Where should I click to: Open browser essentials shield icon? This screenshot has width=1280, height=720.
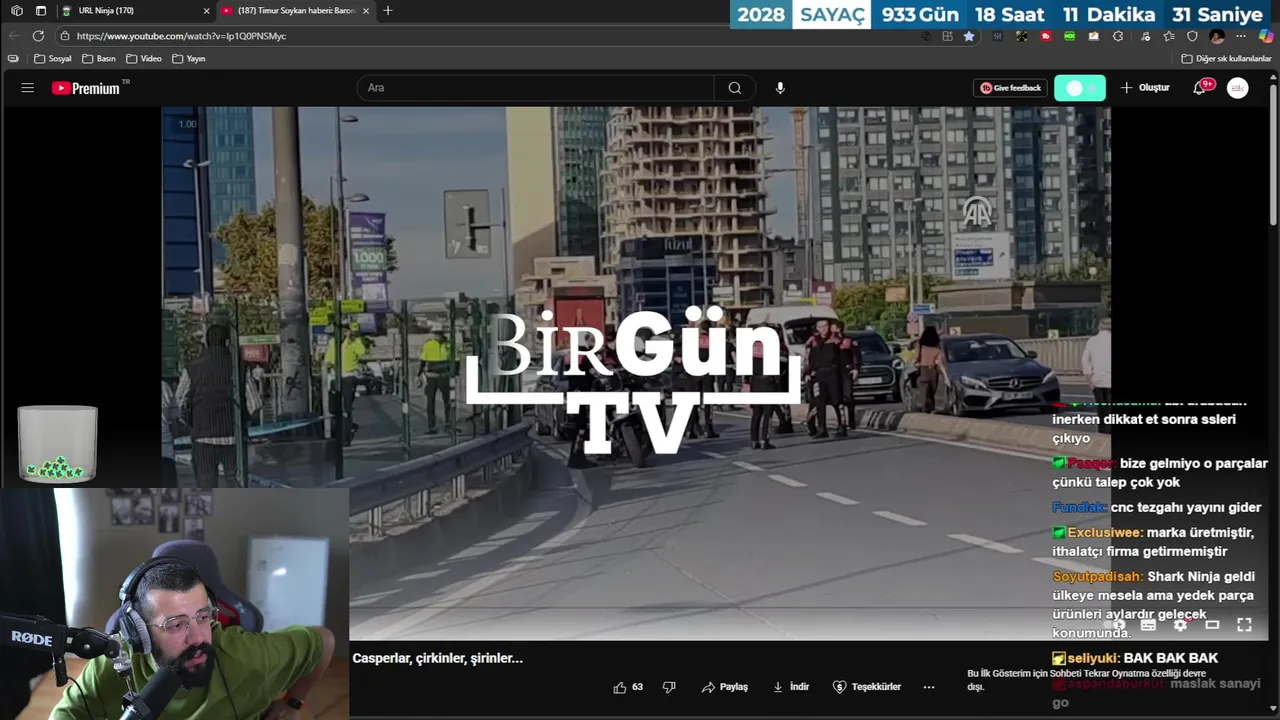coord(1192,36)
